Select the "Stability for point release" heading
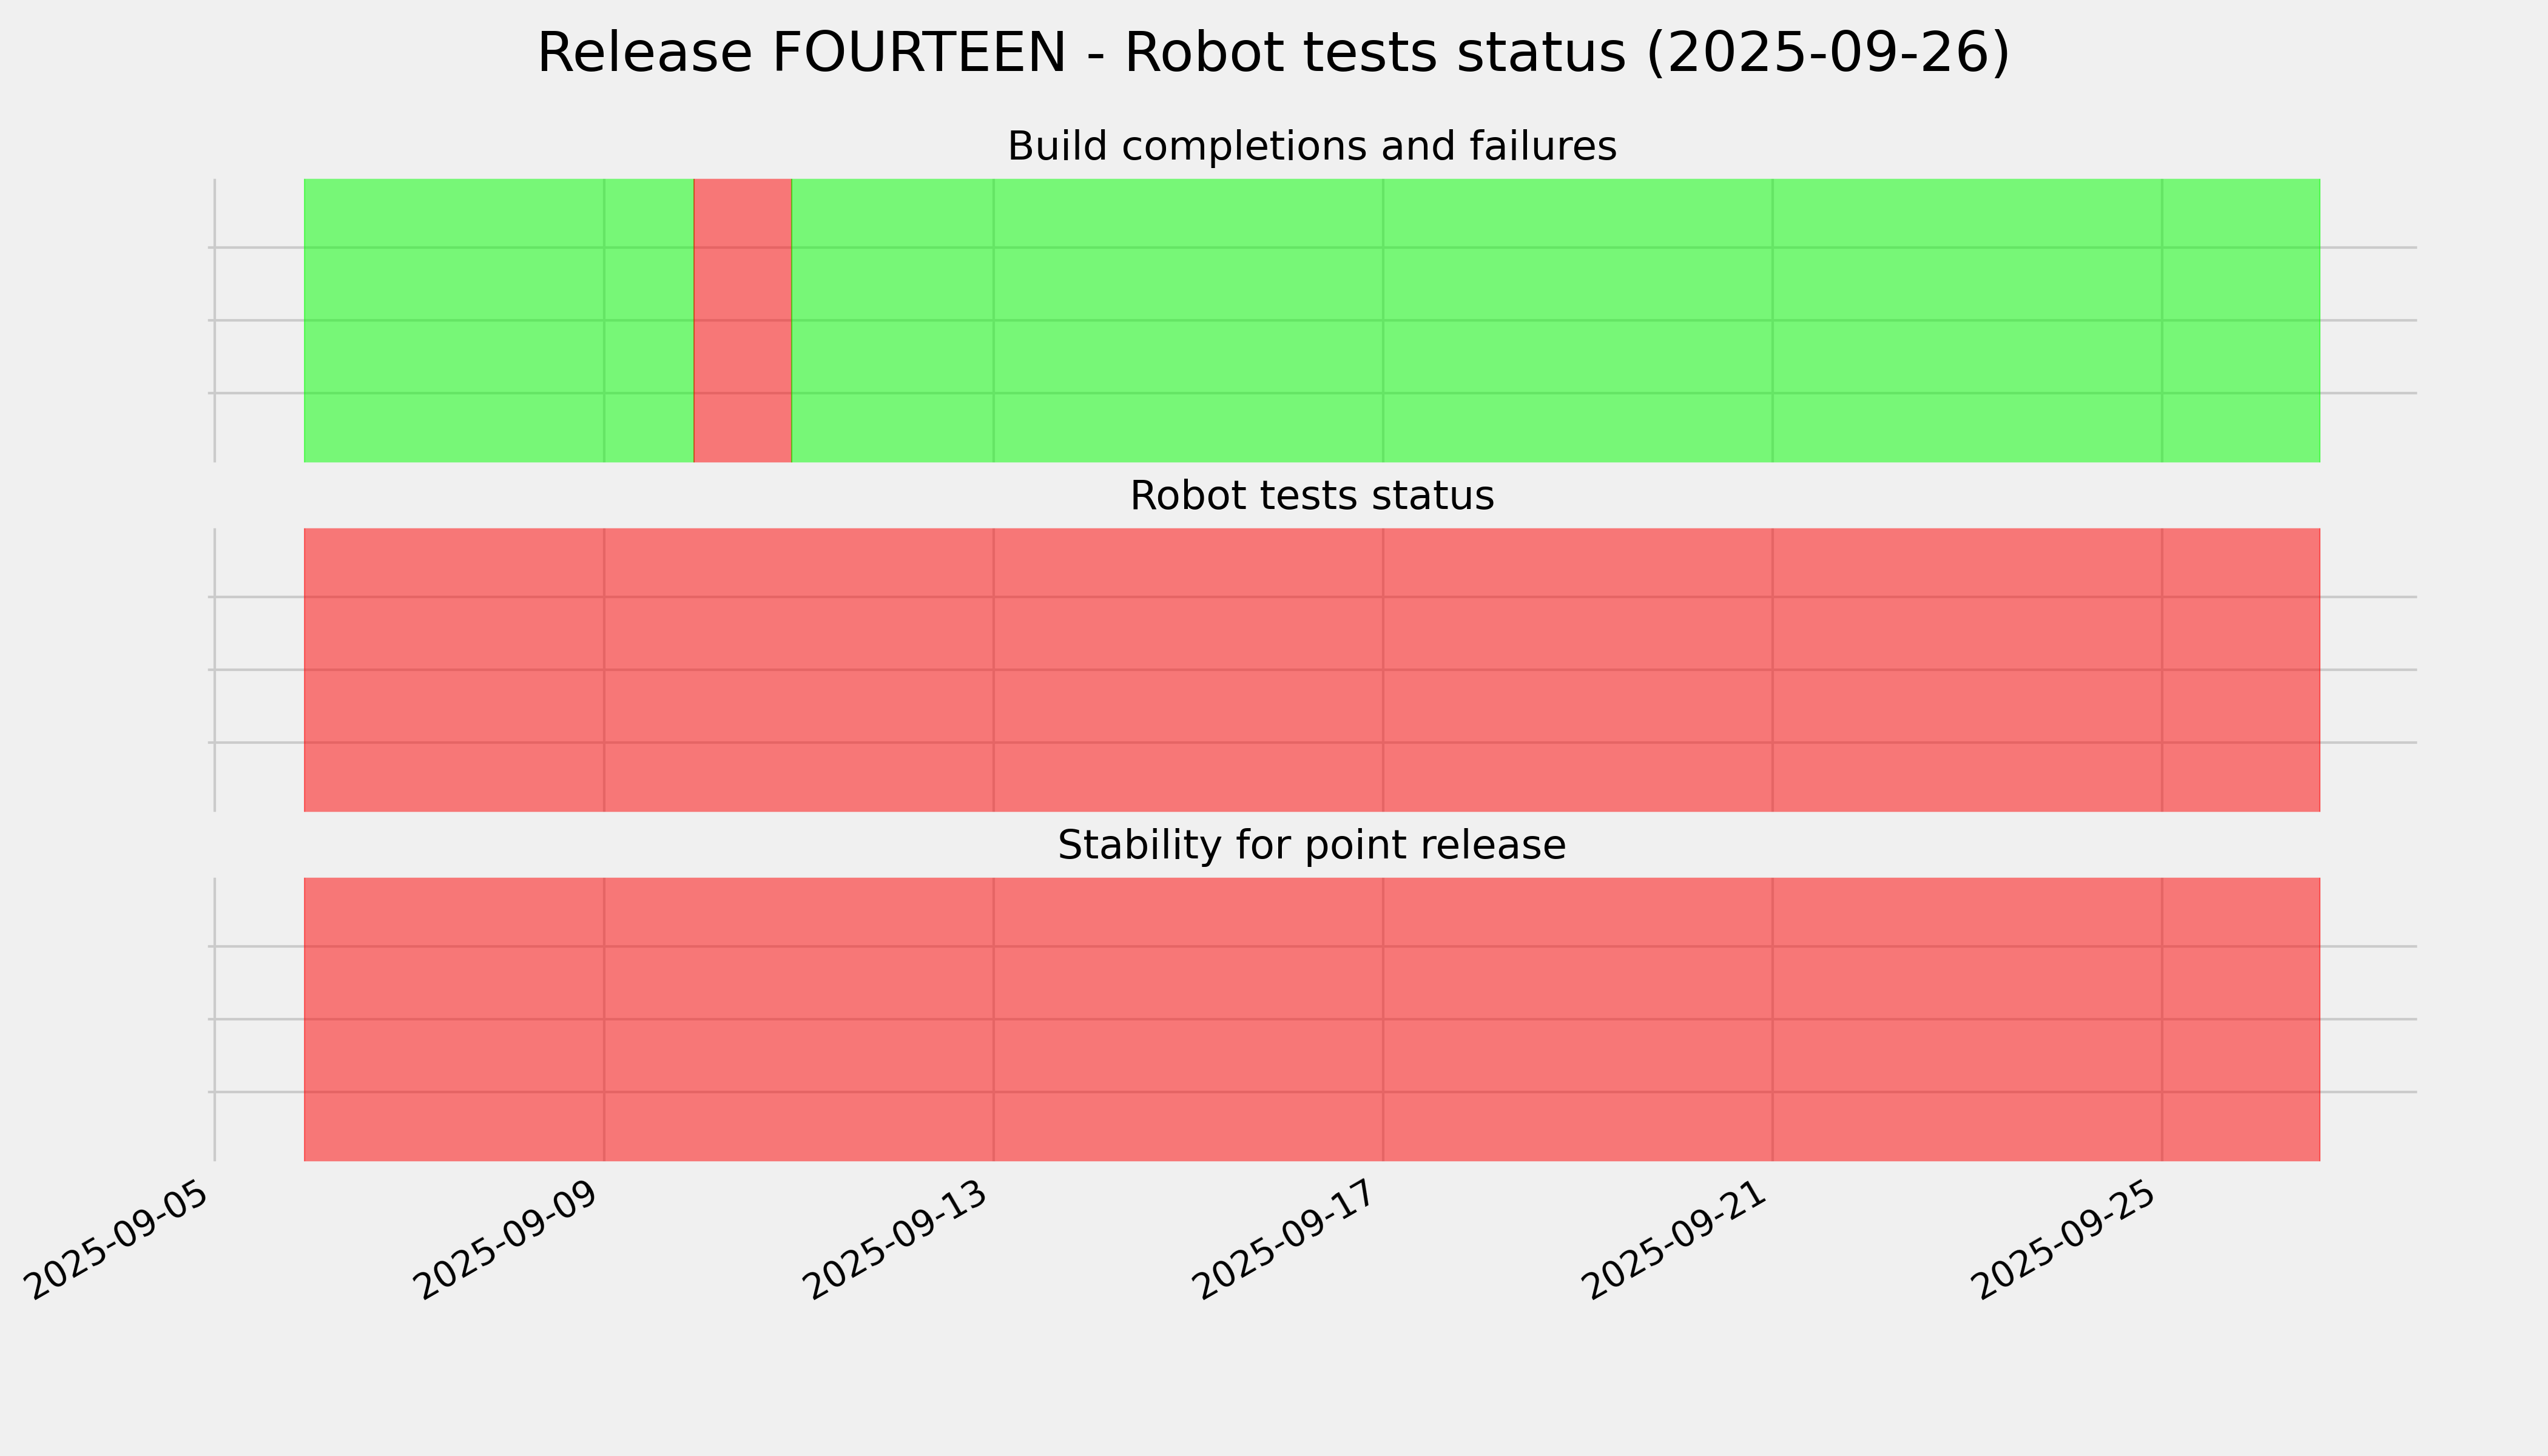The height and width of the screenshot is (1456, 2548). click(x=1311, y=846)
